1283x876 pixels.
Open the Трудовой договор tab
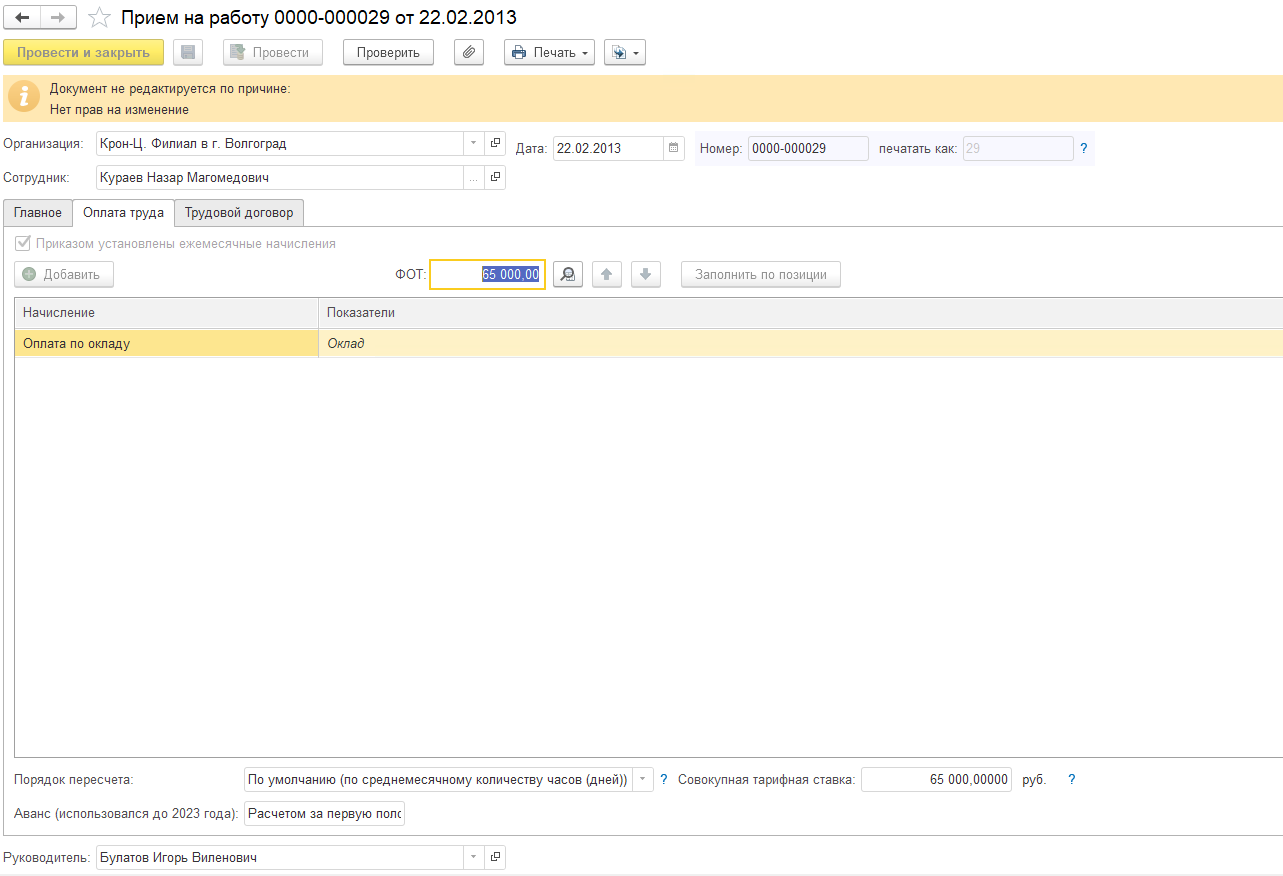pyautogui.click(x=239, y=213)
